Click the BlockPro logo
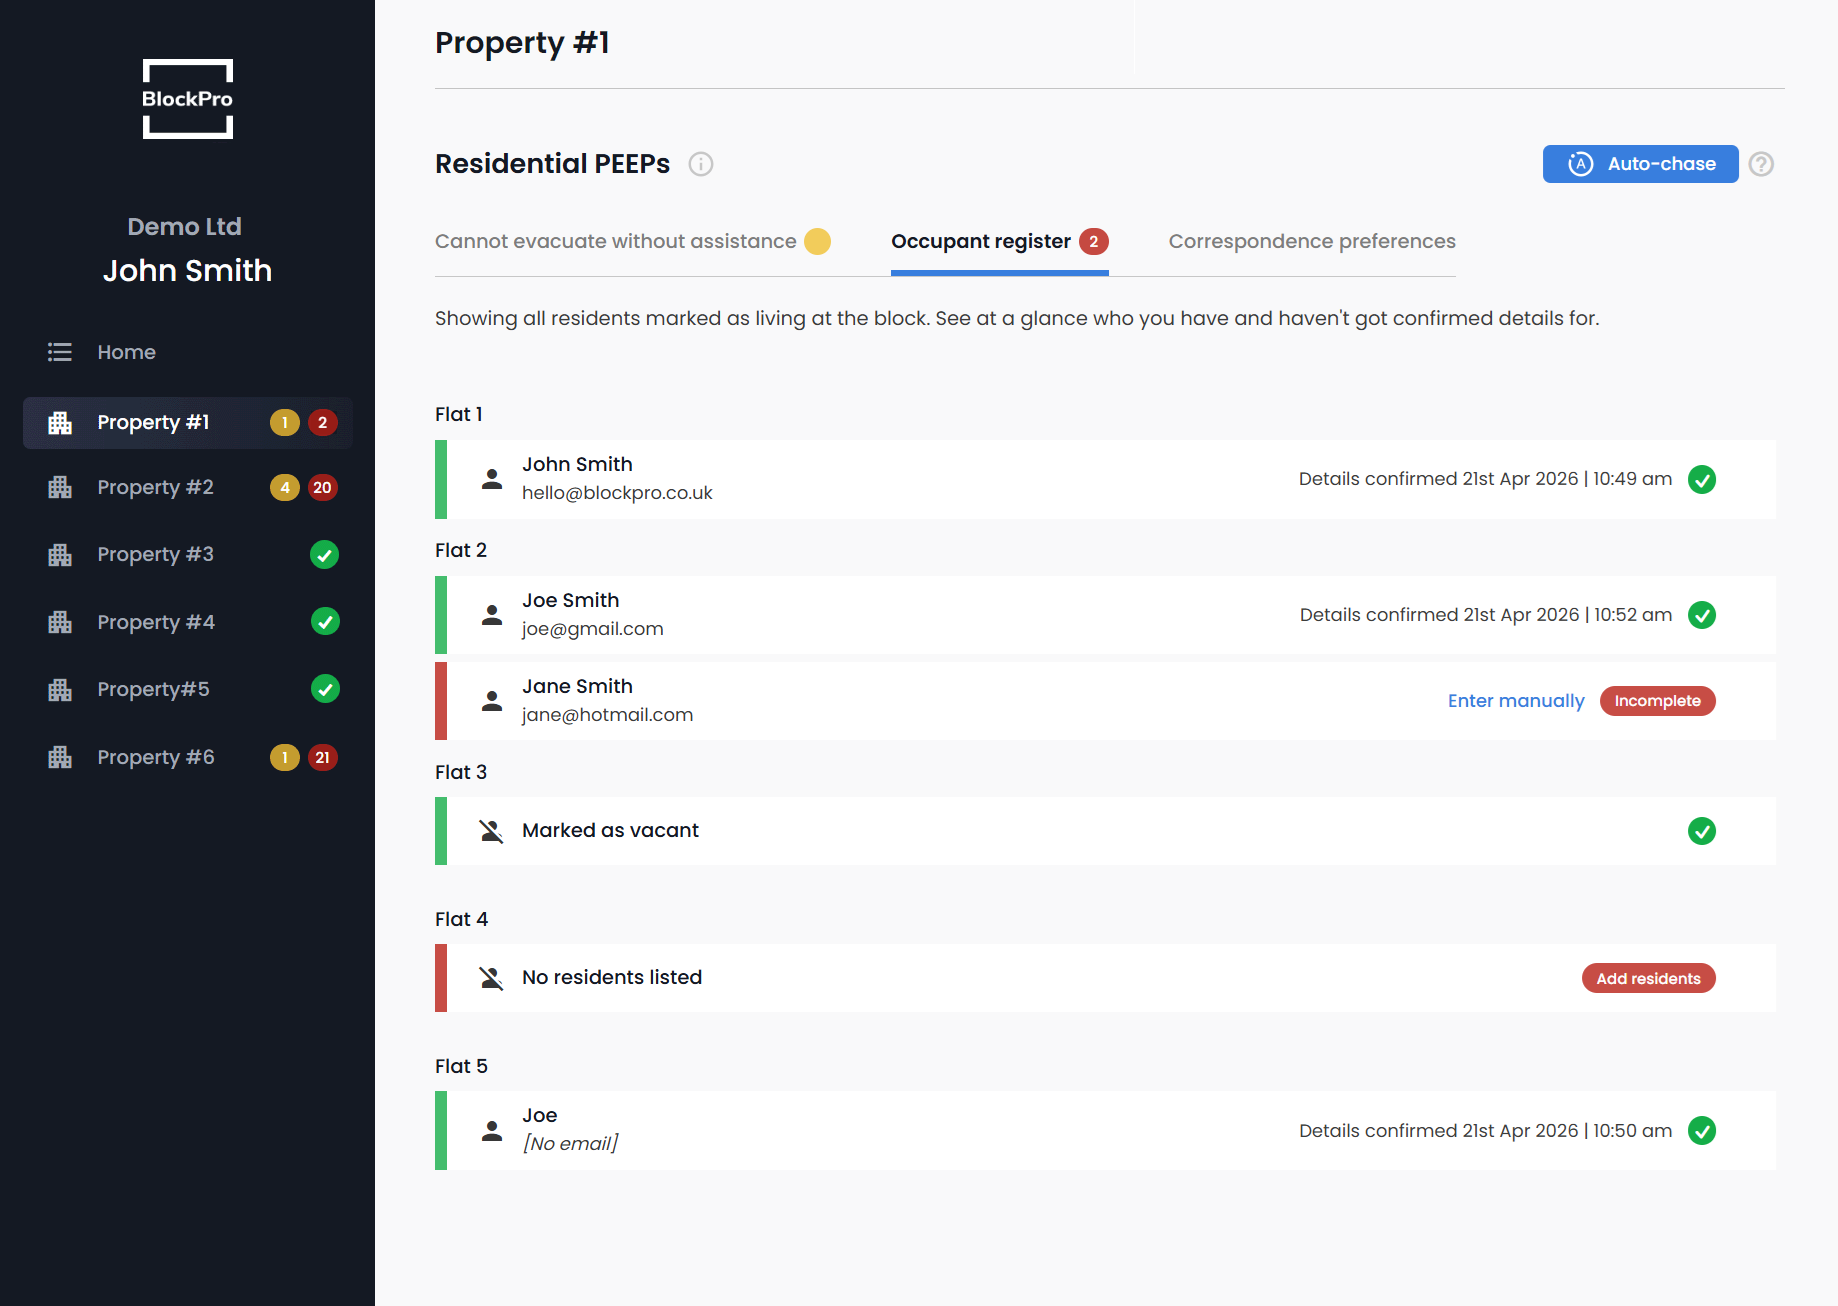This screenshot has width=1838, height=1306. point(187,98)
